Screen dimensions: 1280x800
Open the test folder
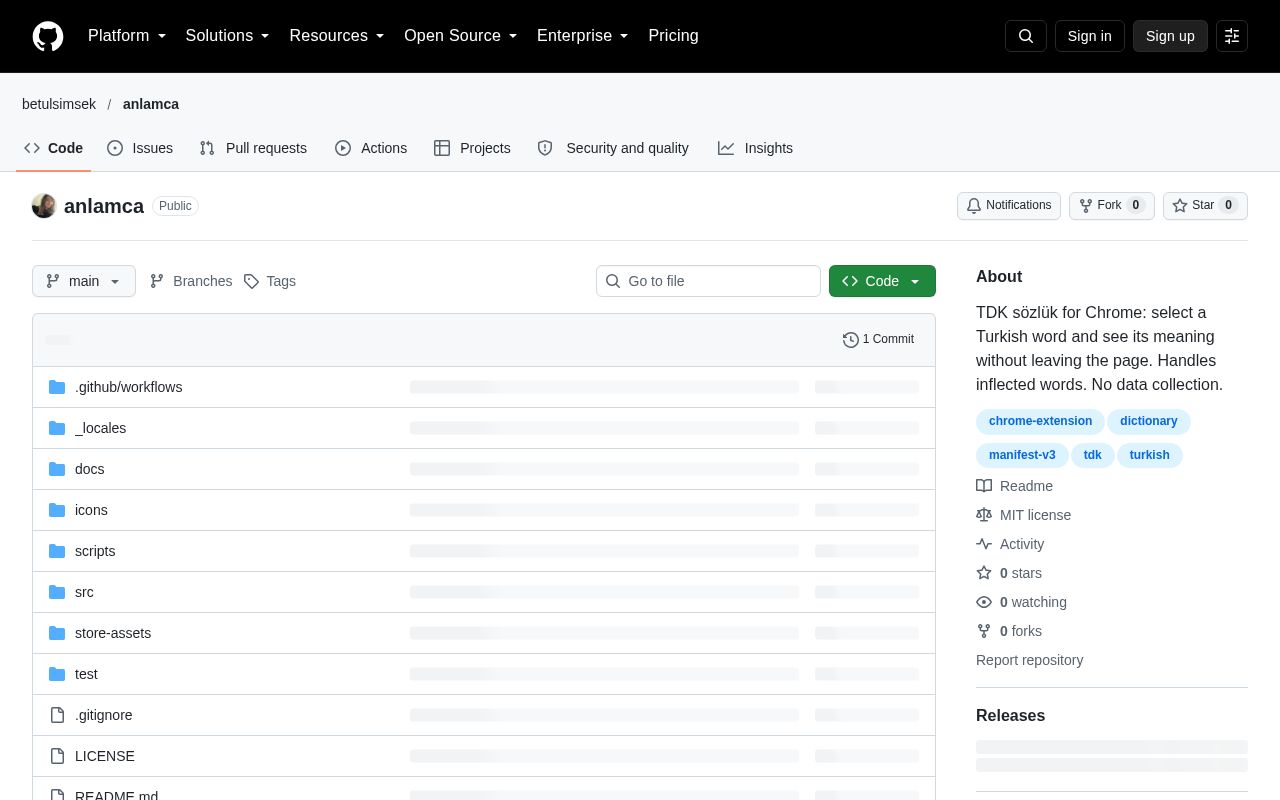tap(86, 674)
